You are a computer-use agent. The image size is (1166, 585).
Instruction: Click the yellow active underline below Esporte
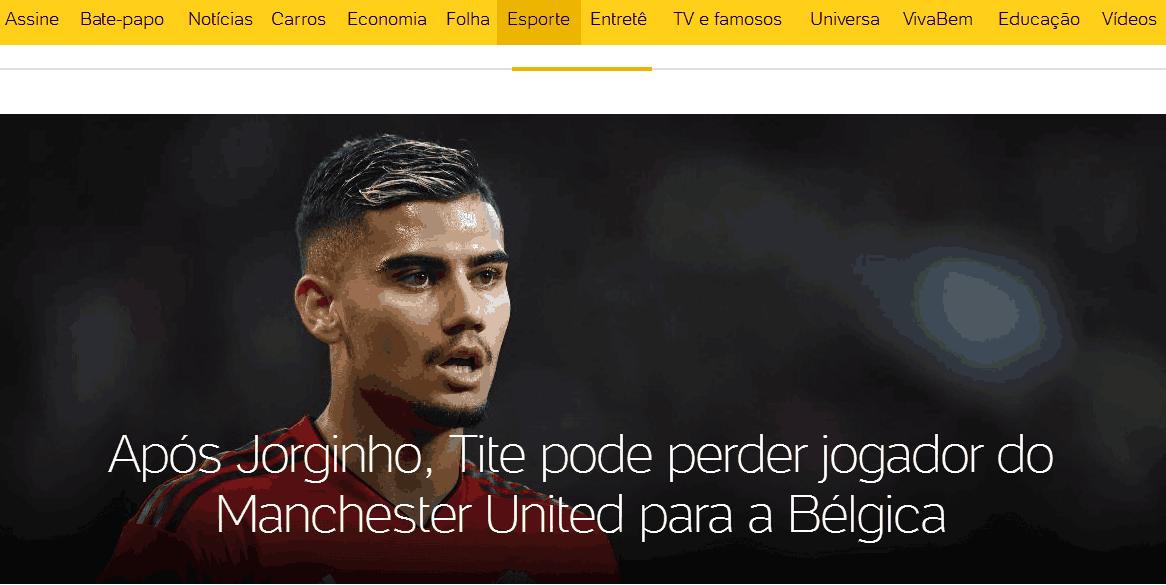tap(582, 69)
